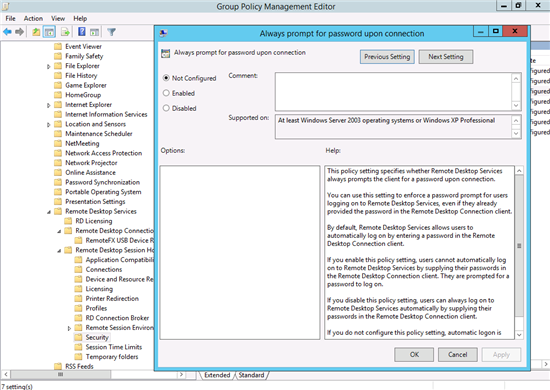Click the Help pane scroll down arrow
This screenshot has height=390, width=550.
pos(519,335)
